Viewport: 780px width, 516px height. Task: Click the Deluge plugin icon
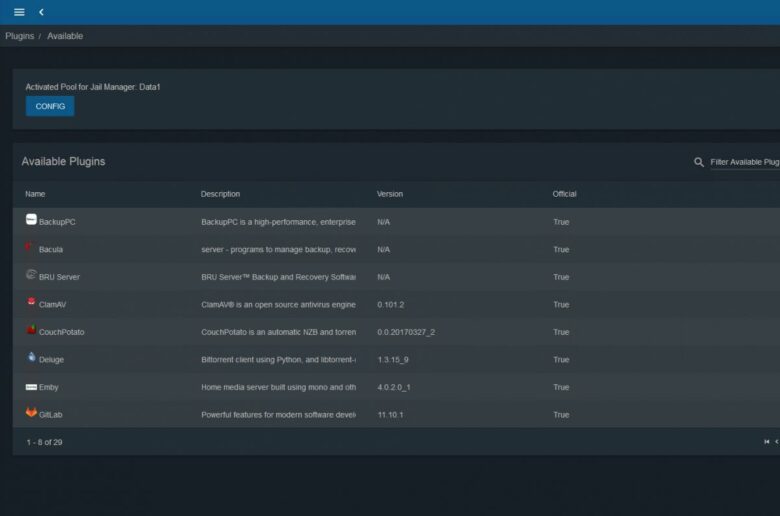[x=31, y=357]
